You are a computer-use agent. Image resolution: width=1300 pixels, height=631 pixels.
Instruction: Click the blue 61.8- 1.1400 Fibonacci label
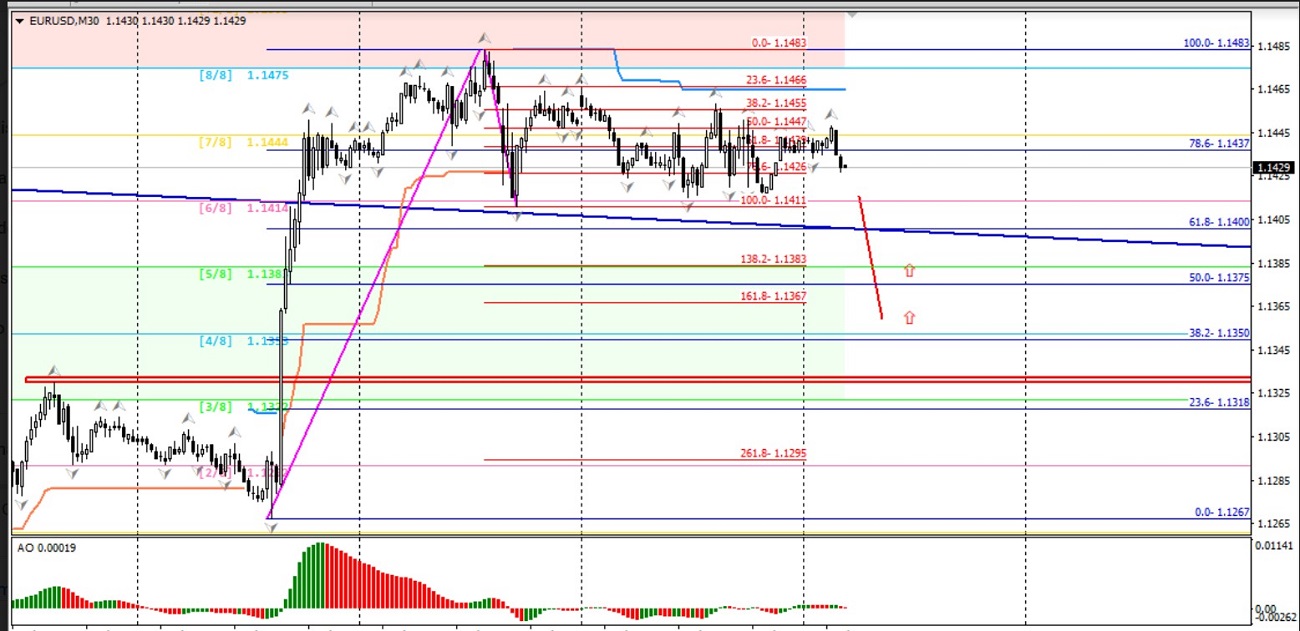1219,222
